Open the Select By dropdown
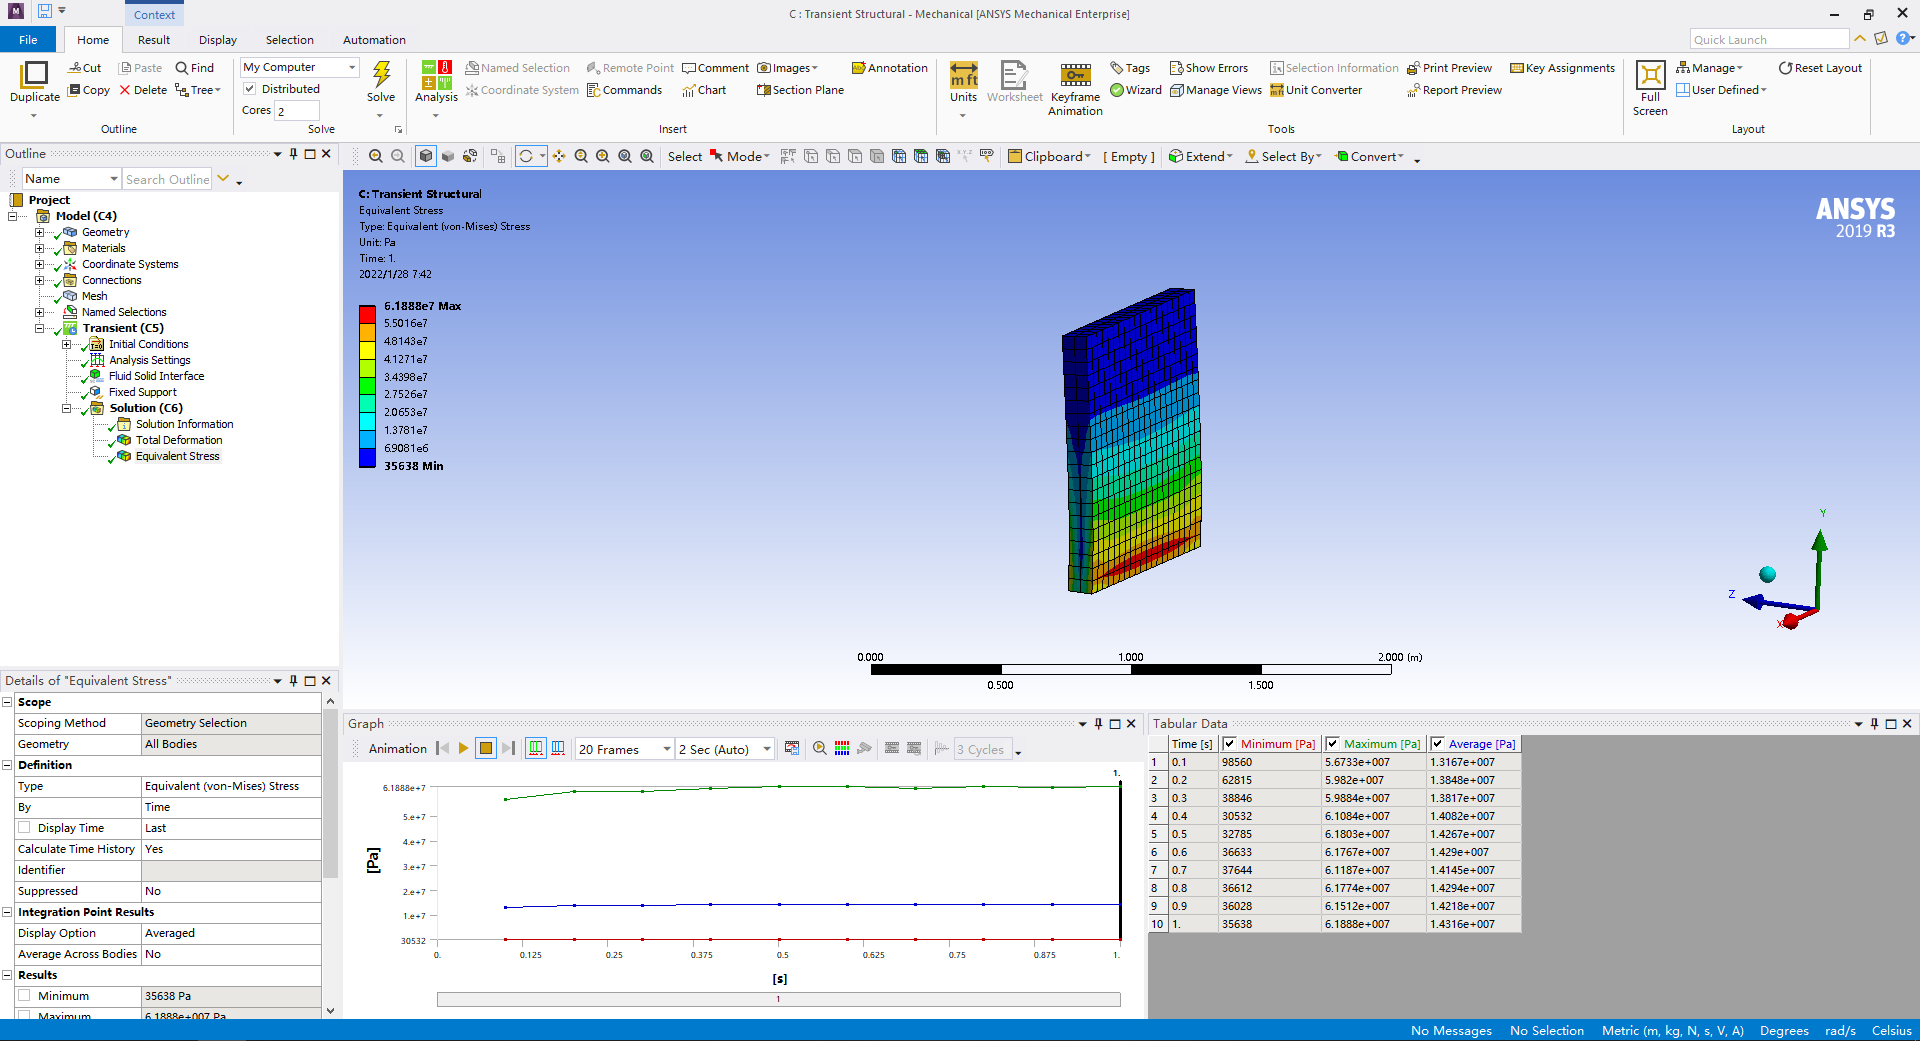This screenshot has width=1920, height=1041. coord(1284,156)
